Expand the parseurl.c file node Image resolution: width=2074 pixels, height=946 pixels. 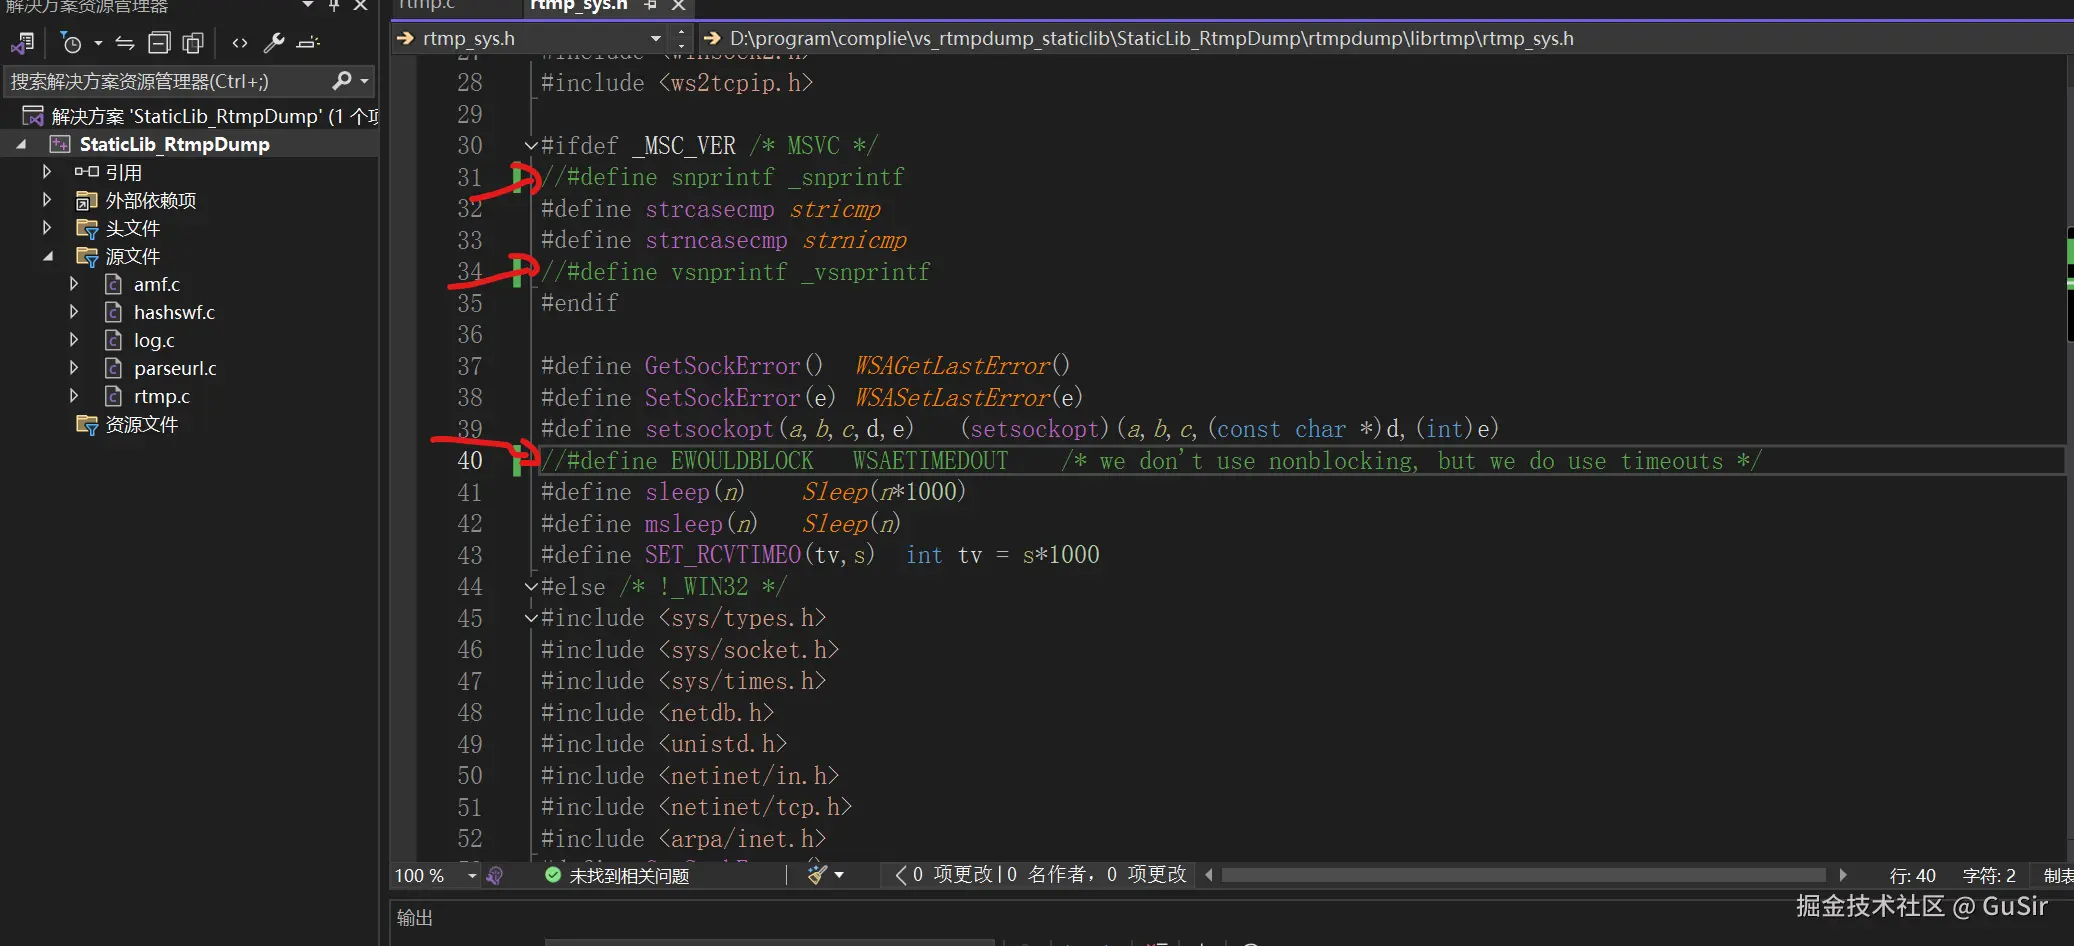coord(74,368)
